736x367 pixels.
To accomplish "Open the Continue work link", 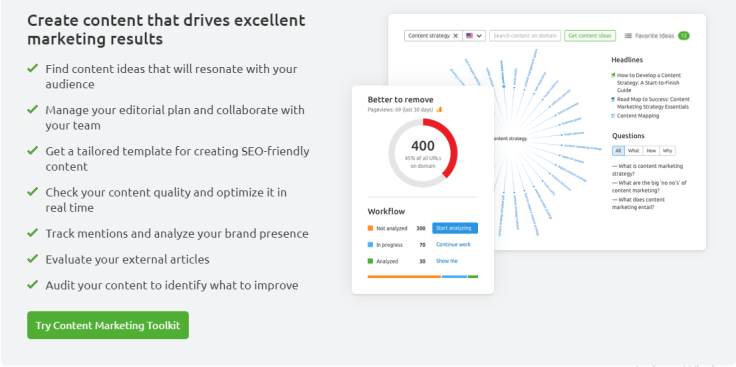I will [453, 245].
